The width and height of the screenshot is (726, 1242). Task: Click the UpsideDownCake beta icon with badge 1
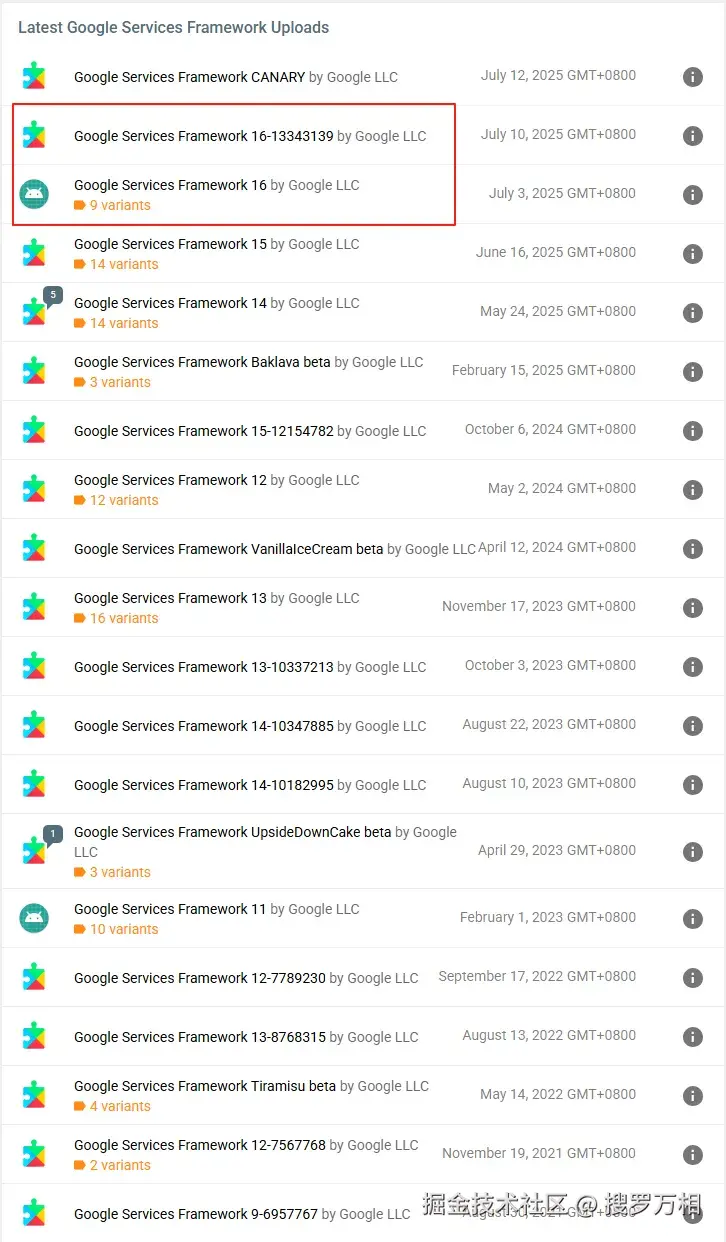tap(35, 850)
